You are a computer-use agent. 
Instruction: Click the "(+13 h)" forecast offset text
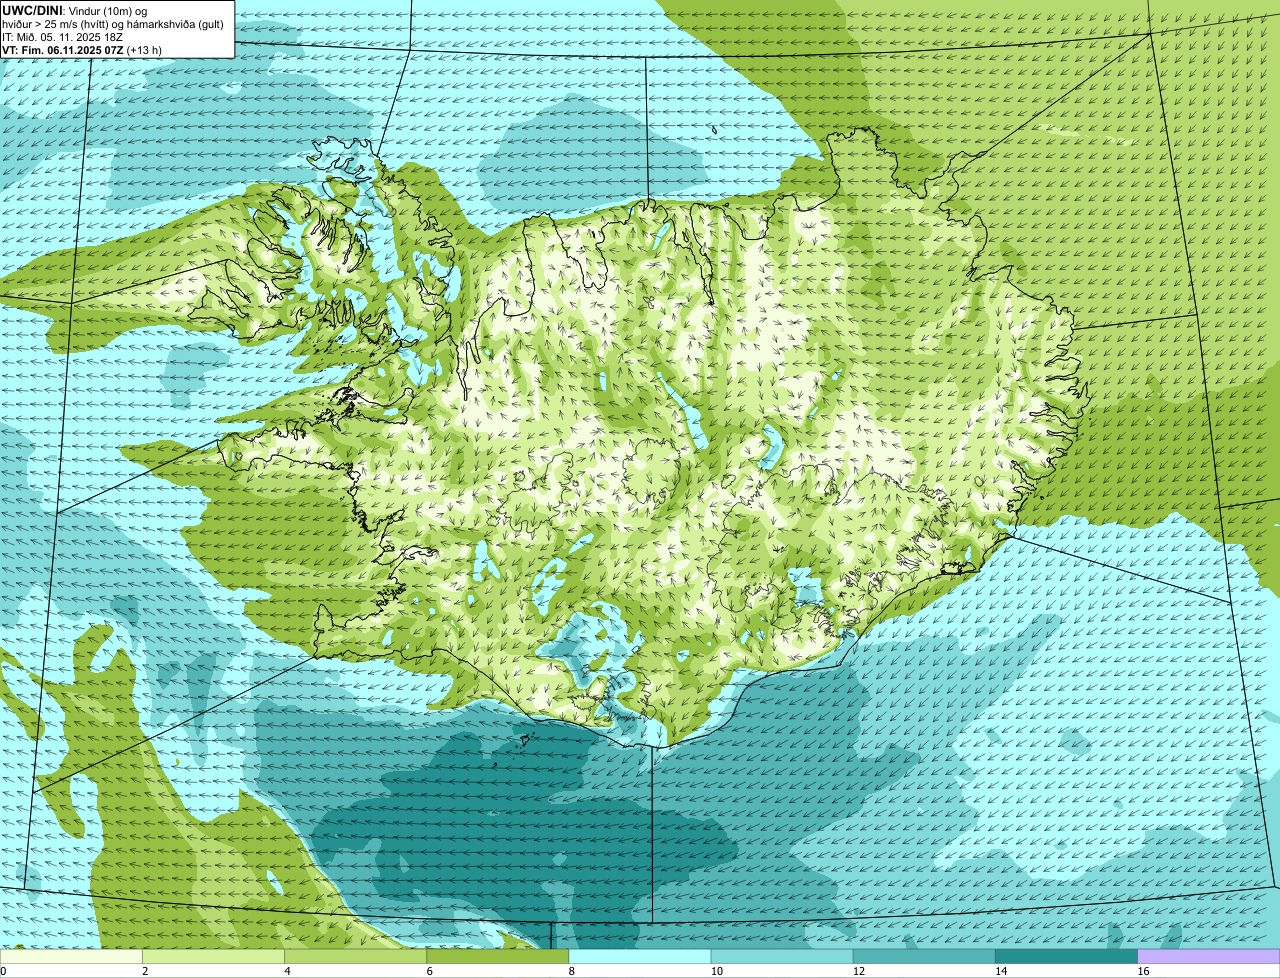pos(144,50)
